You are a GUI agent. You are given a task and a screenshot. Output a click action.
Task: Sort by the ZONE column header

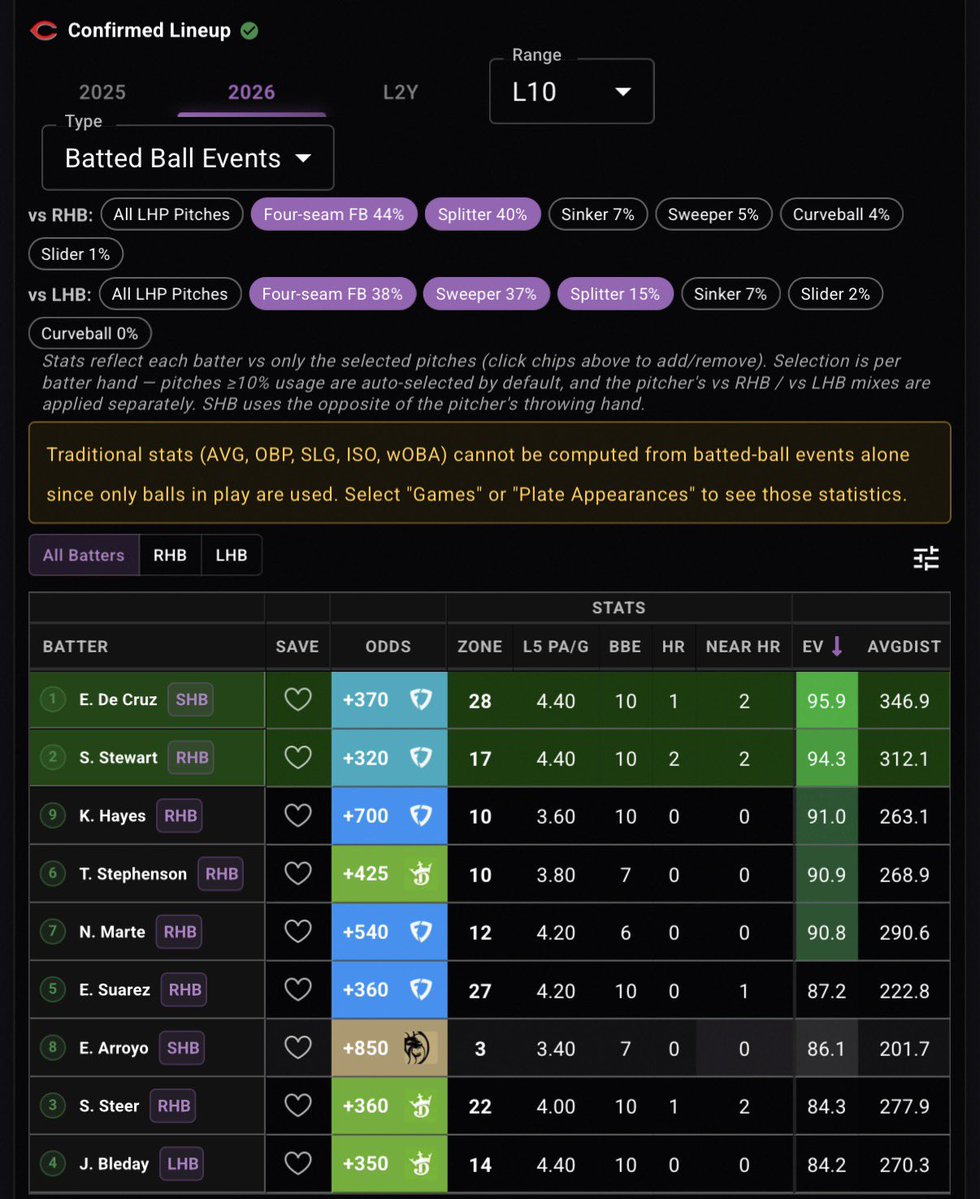(480, 647)
